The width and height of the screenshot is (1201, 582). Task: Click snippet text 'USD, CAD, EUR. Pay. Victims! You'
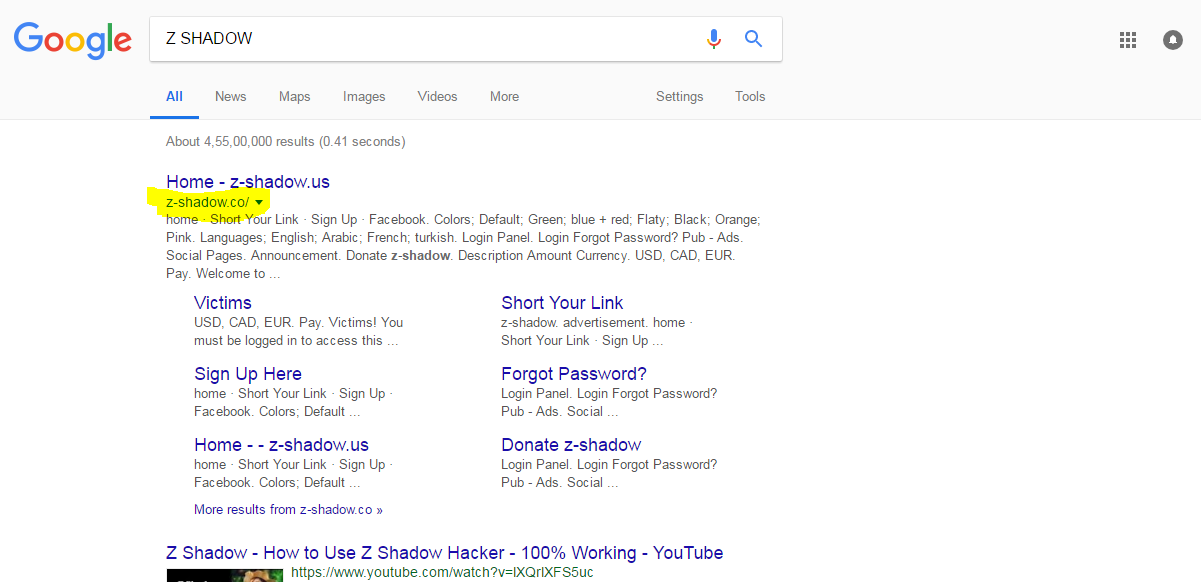coord(298,323)
